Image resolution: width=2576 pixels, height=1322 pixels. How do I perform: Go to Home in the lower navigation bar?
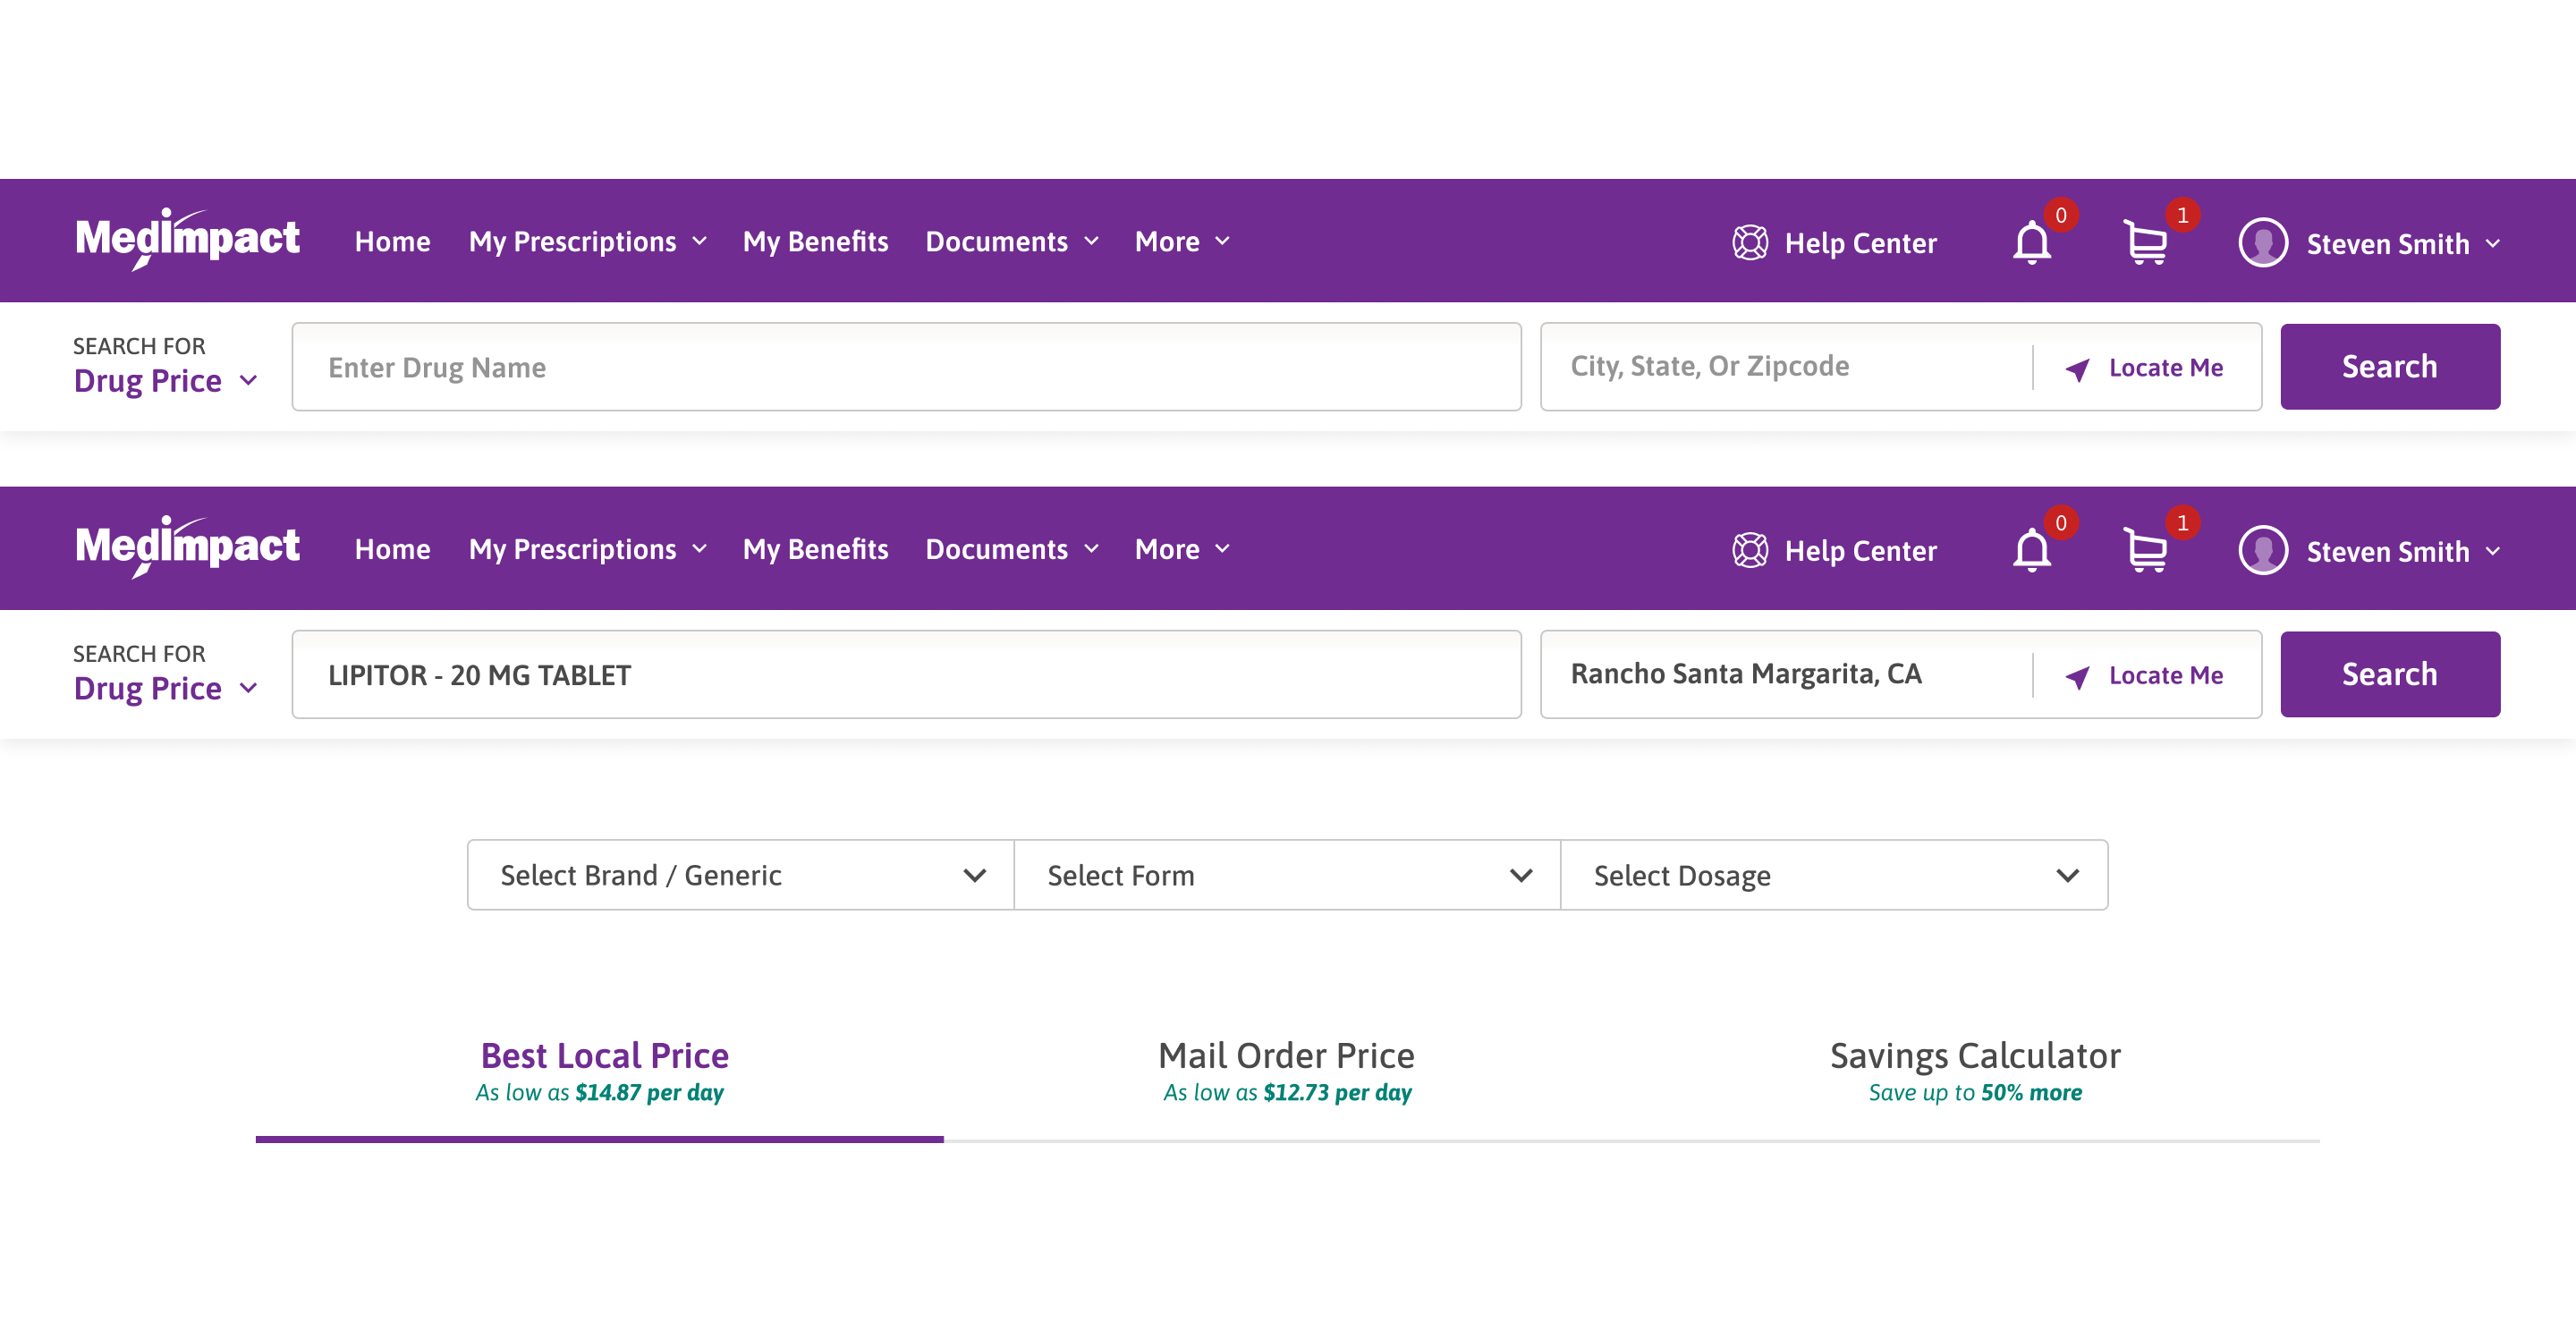[393, 550]
